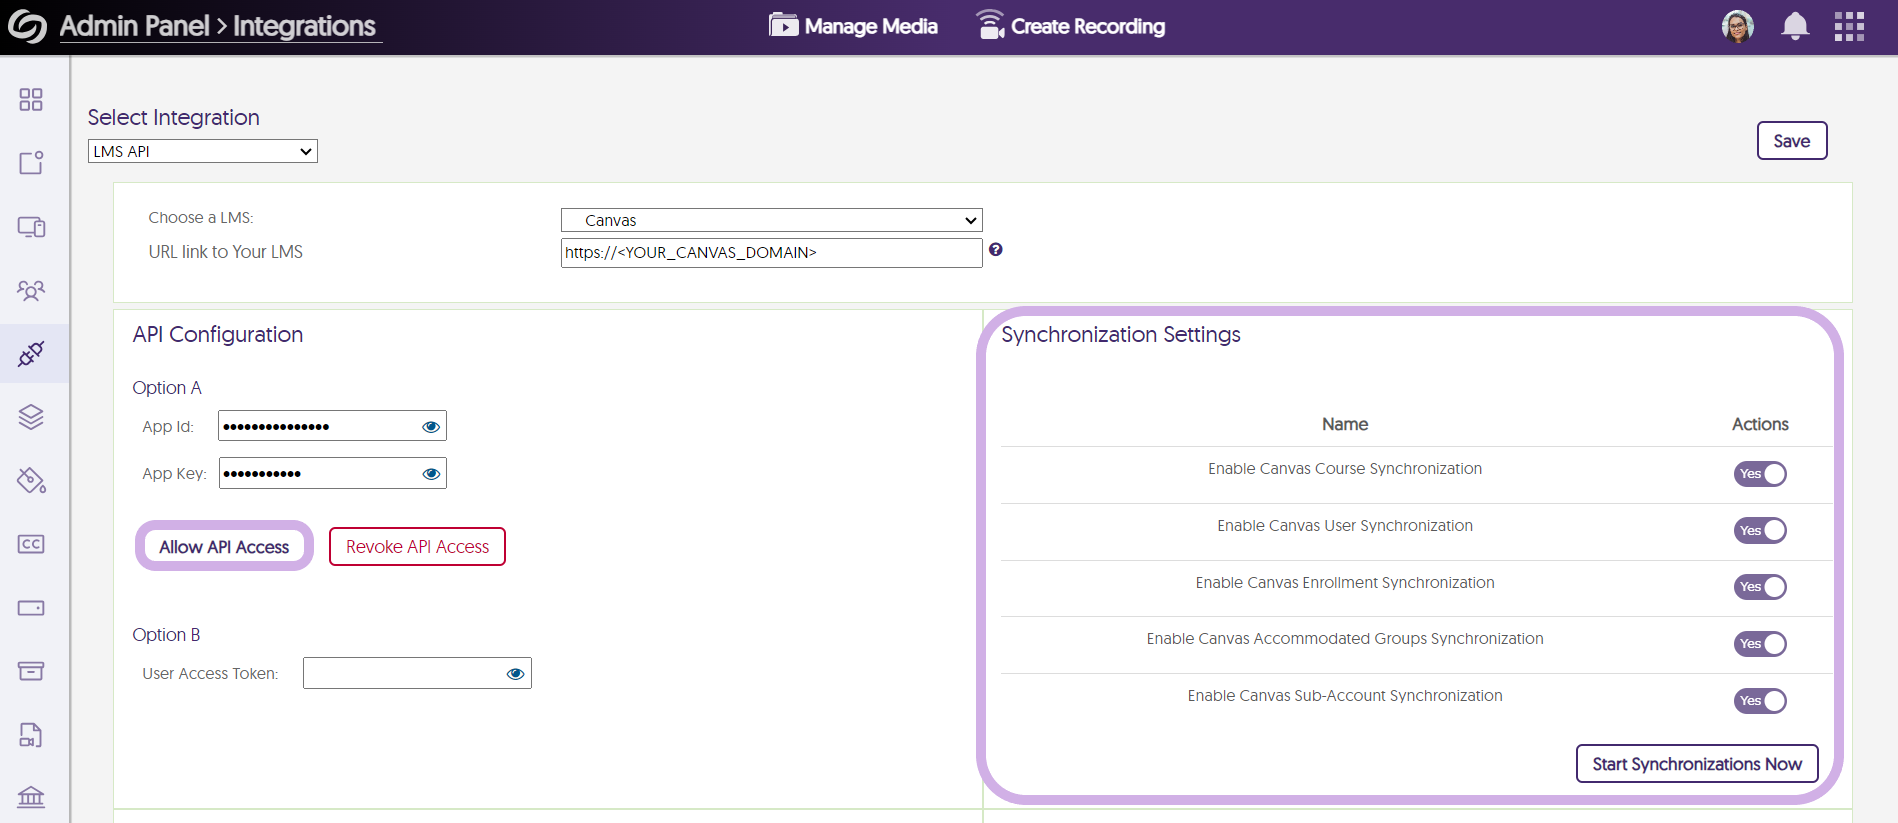1898x823 pixels.
Task: Click Start Synchronizations Now
Action: [x=1697, y=764]
